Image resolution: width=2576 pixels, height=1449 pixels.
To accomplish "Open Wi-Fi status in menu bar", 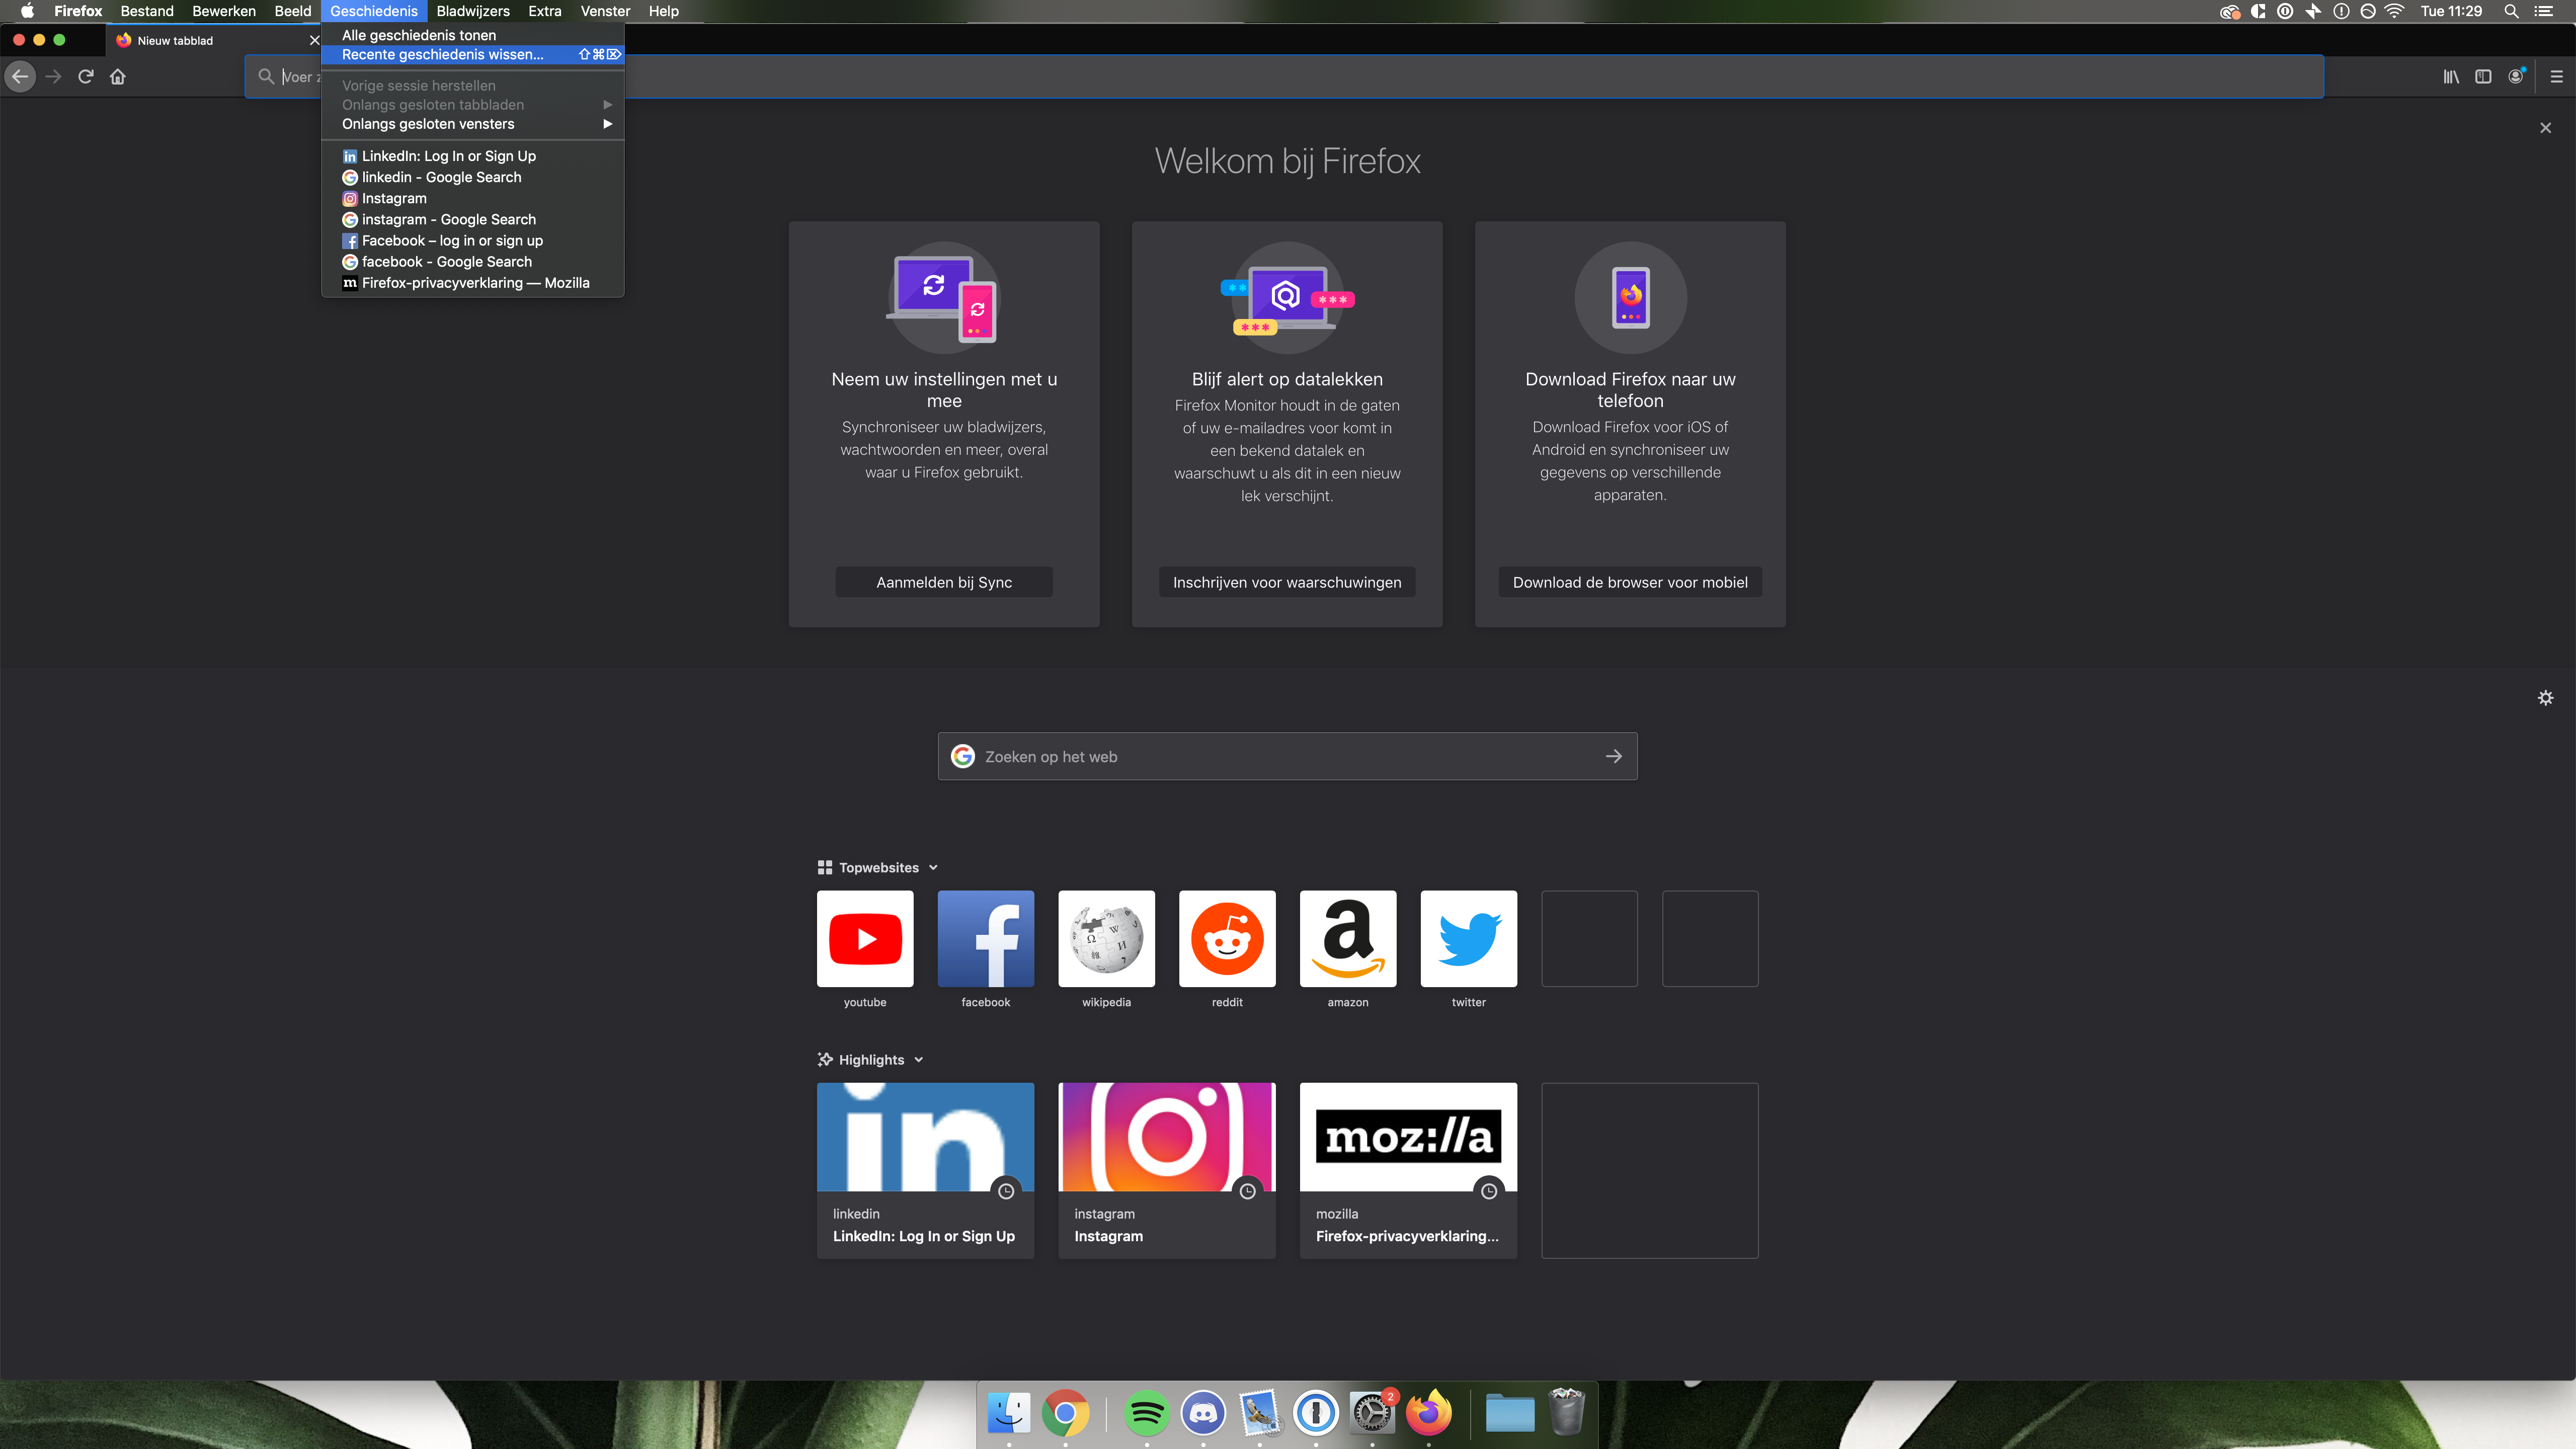I will [x=2394, y=11].
